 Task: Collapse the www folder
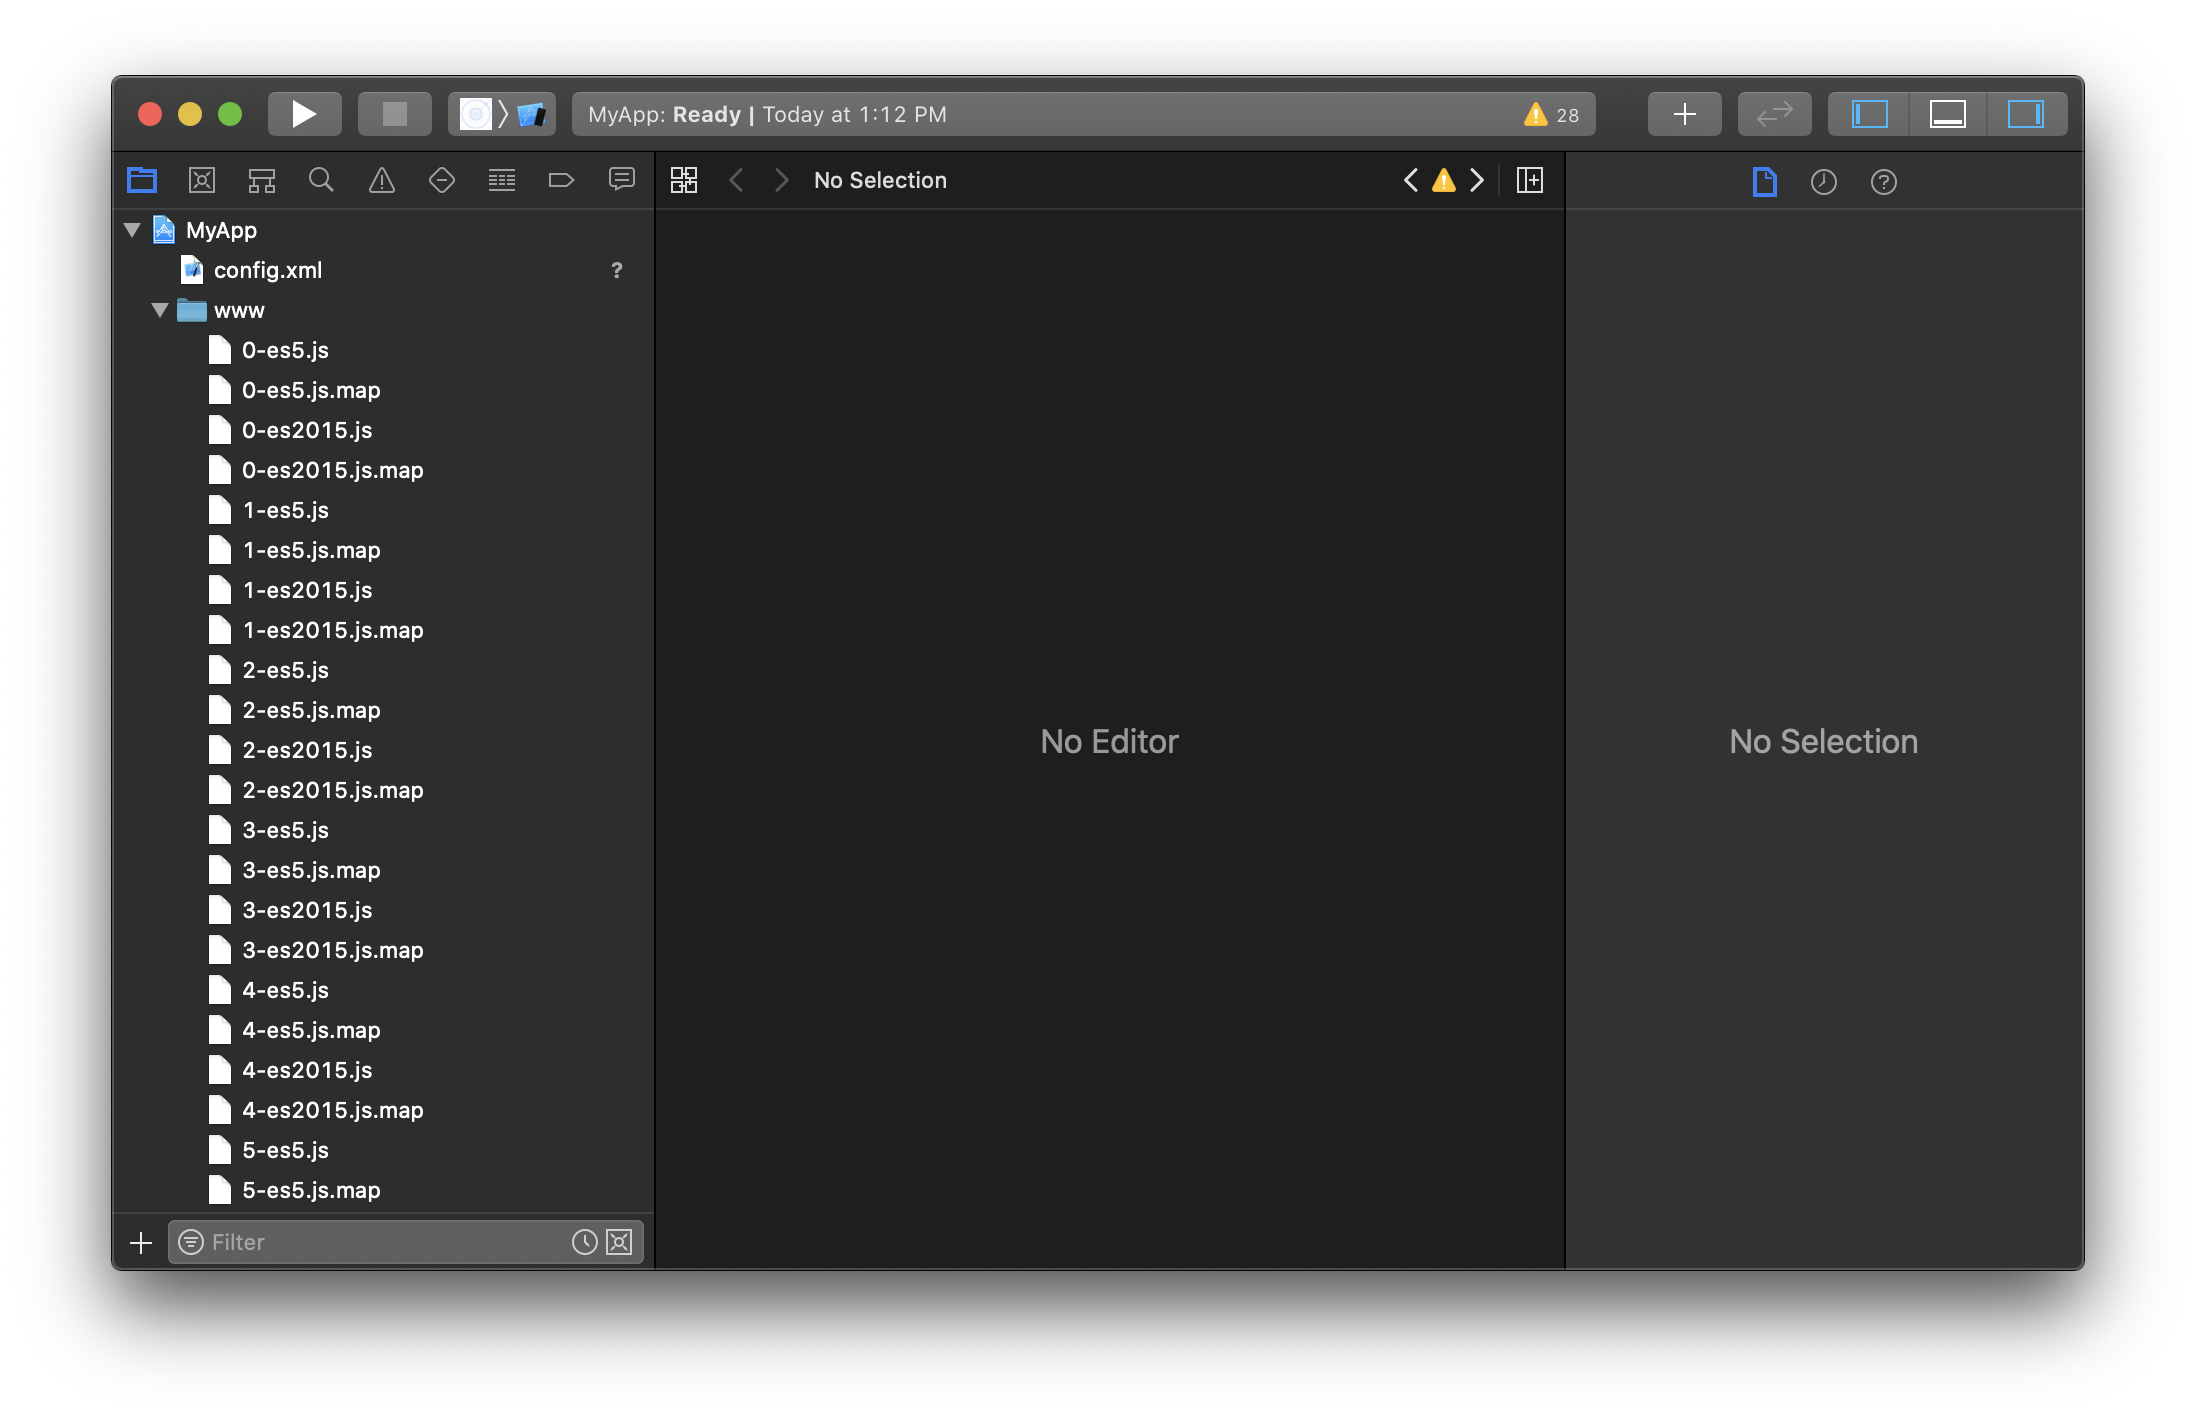pyautogui.click(x=160, y=311)
